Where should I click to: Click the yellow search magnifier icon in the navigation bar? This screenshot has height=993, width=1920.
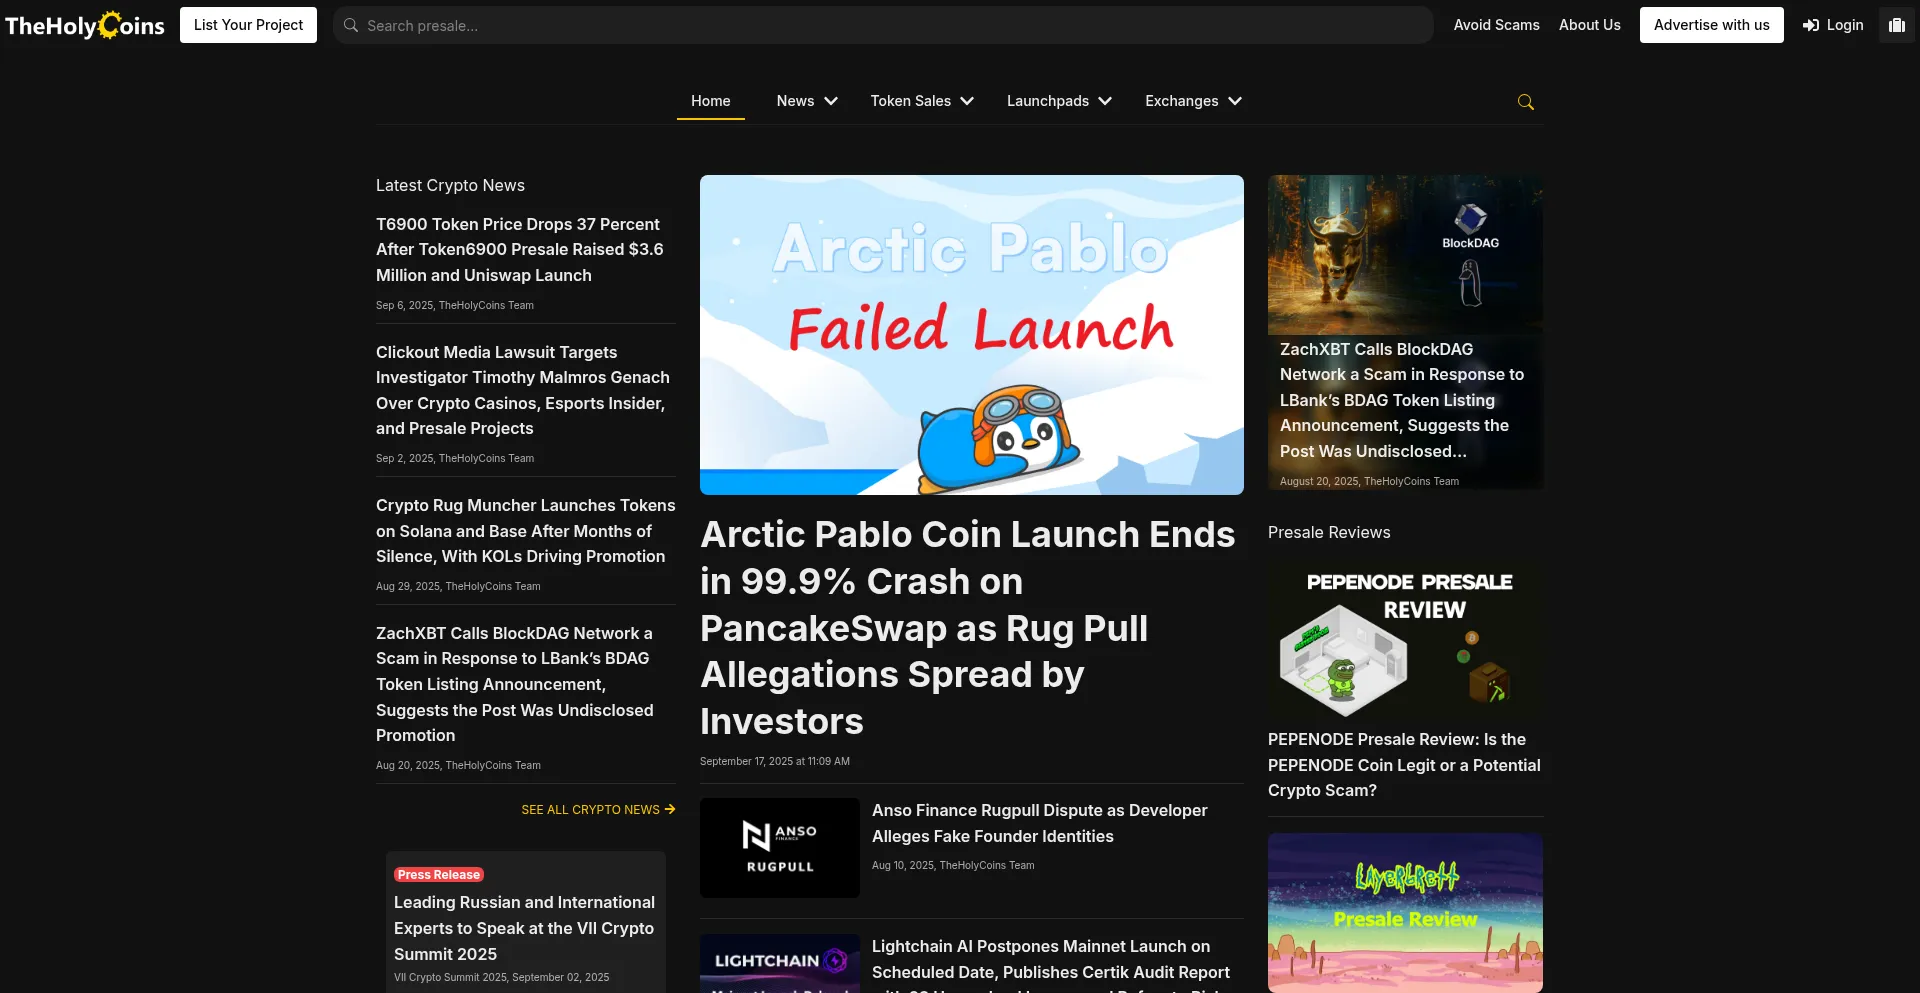pos(1526,102)
